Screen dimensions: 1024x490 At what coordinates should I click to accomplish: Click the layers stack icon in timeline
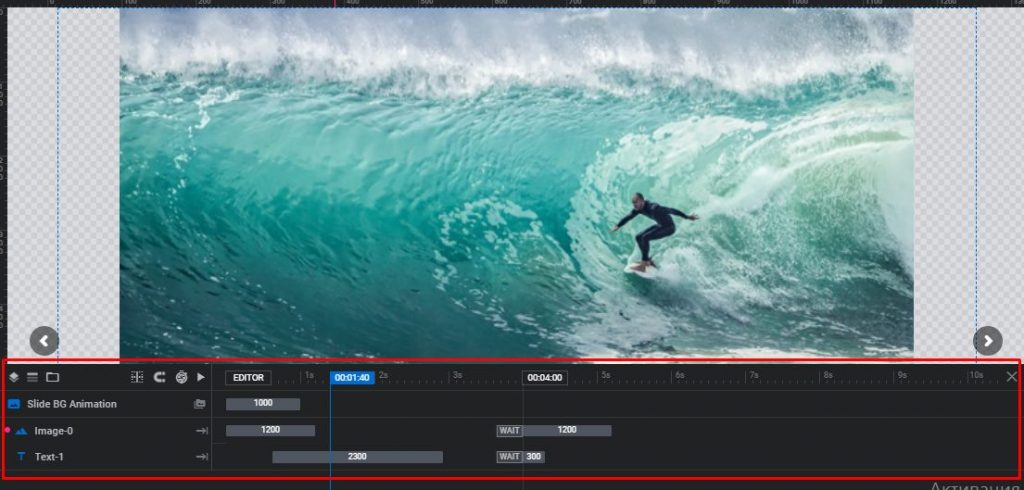[14, 377]
